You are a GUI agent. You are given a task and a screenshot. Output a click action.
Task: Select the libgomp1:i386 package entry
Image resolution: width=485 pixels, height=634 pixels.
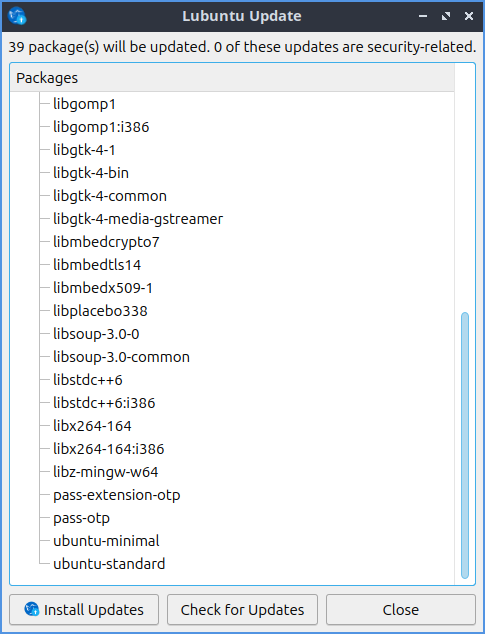(101, 127)
